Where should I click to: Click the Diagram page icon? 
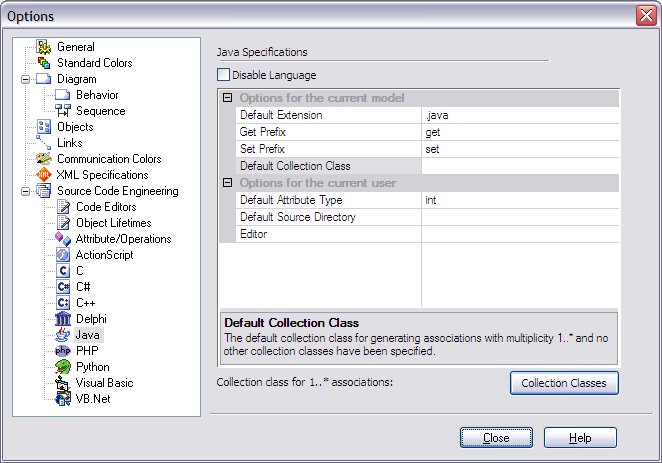(x=43, y=79)
